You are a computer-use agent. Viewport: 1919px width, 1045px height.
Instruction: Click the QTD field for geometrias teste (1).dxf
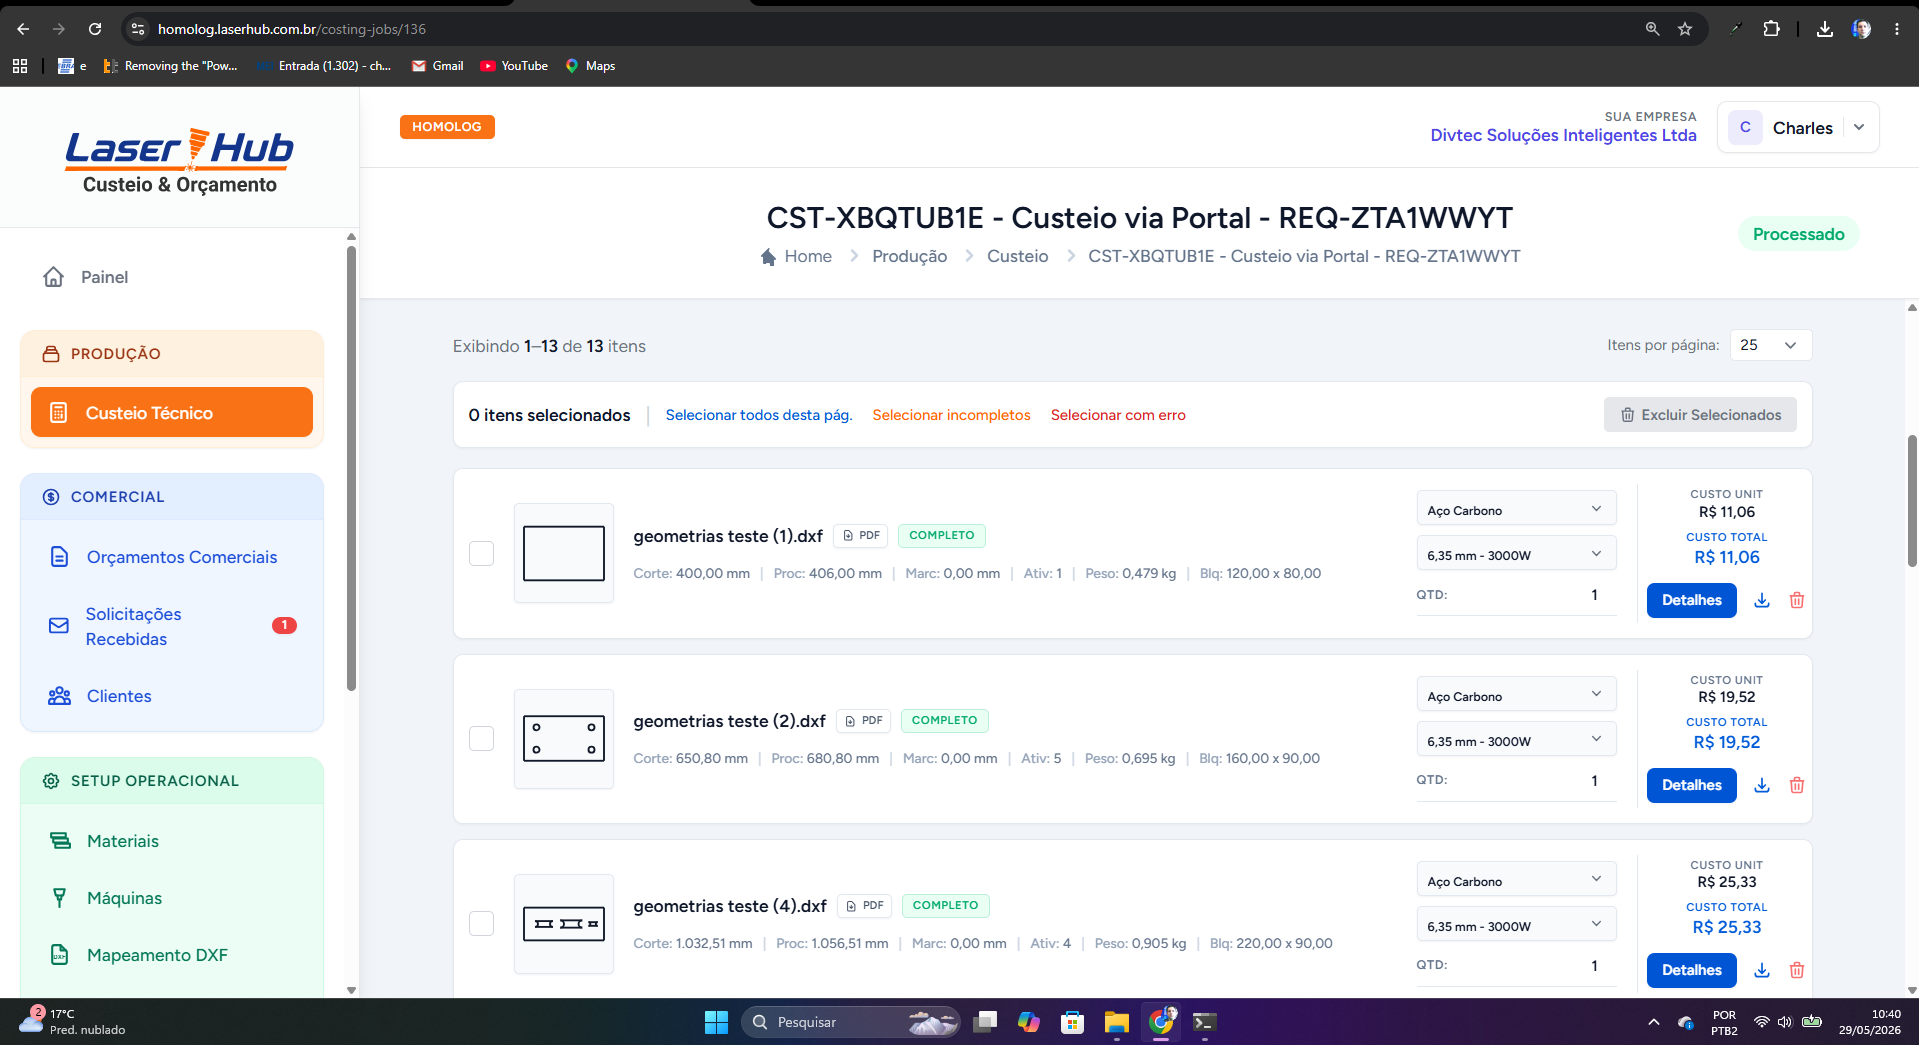click(1516, 595)
